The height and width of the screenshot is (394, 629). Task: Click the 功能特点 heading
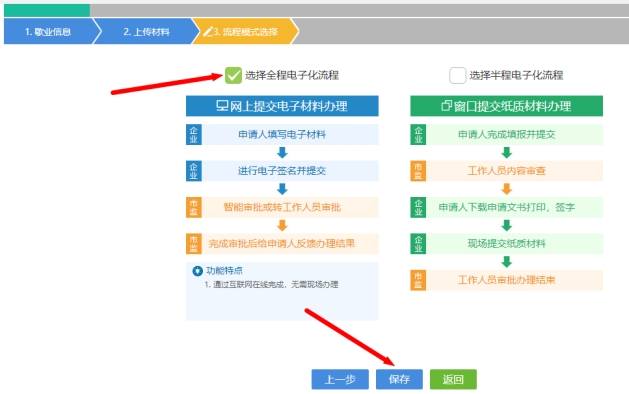click(224, 271)
